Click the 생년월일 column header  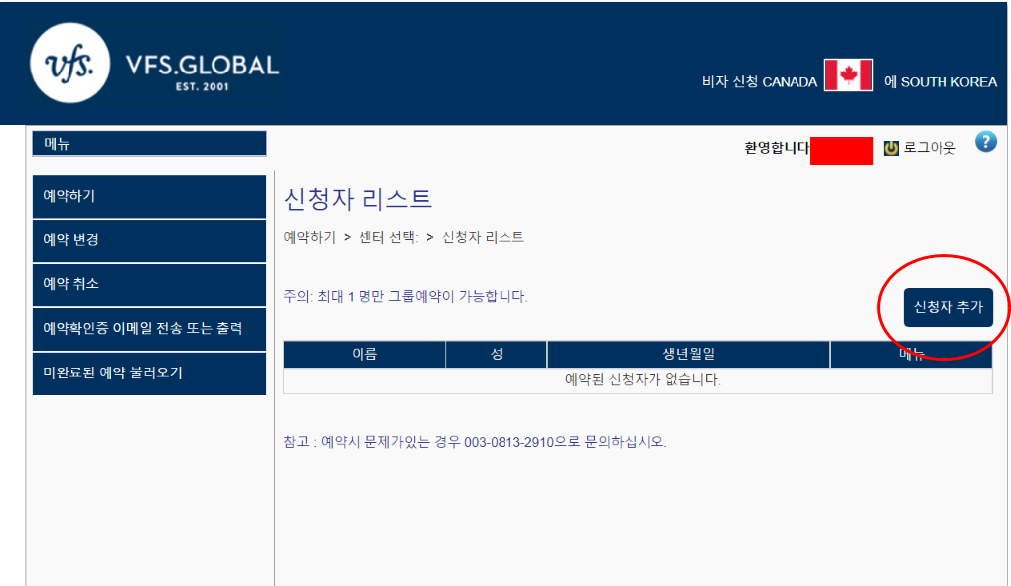click(x=688, y=354)
